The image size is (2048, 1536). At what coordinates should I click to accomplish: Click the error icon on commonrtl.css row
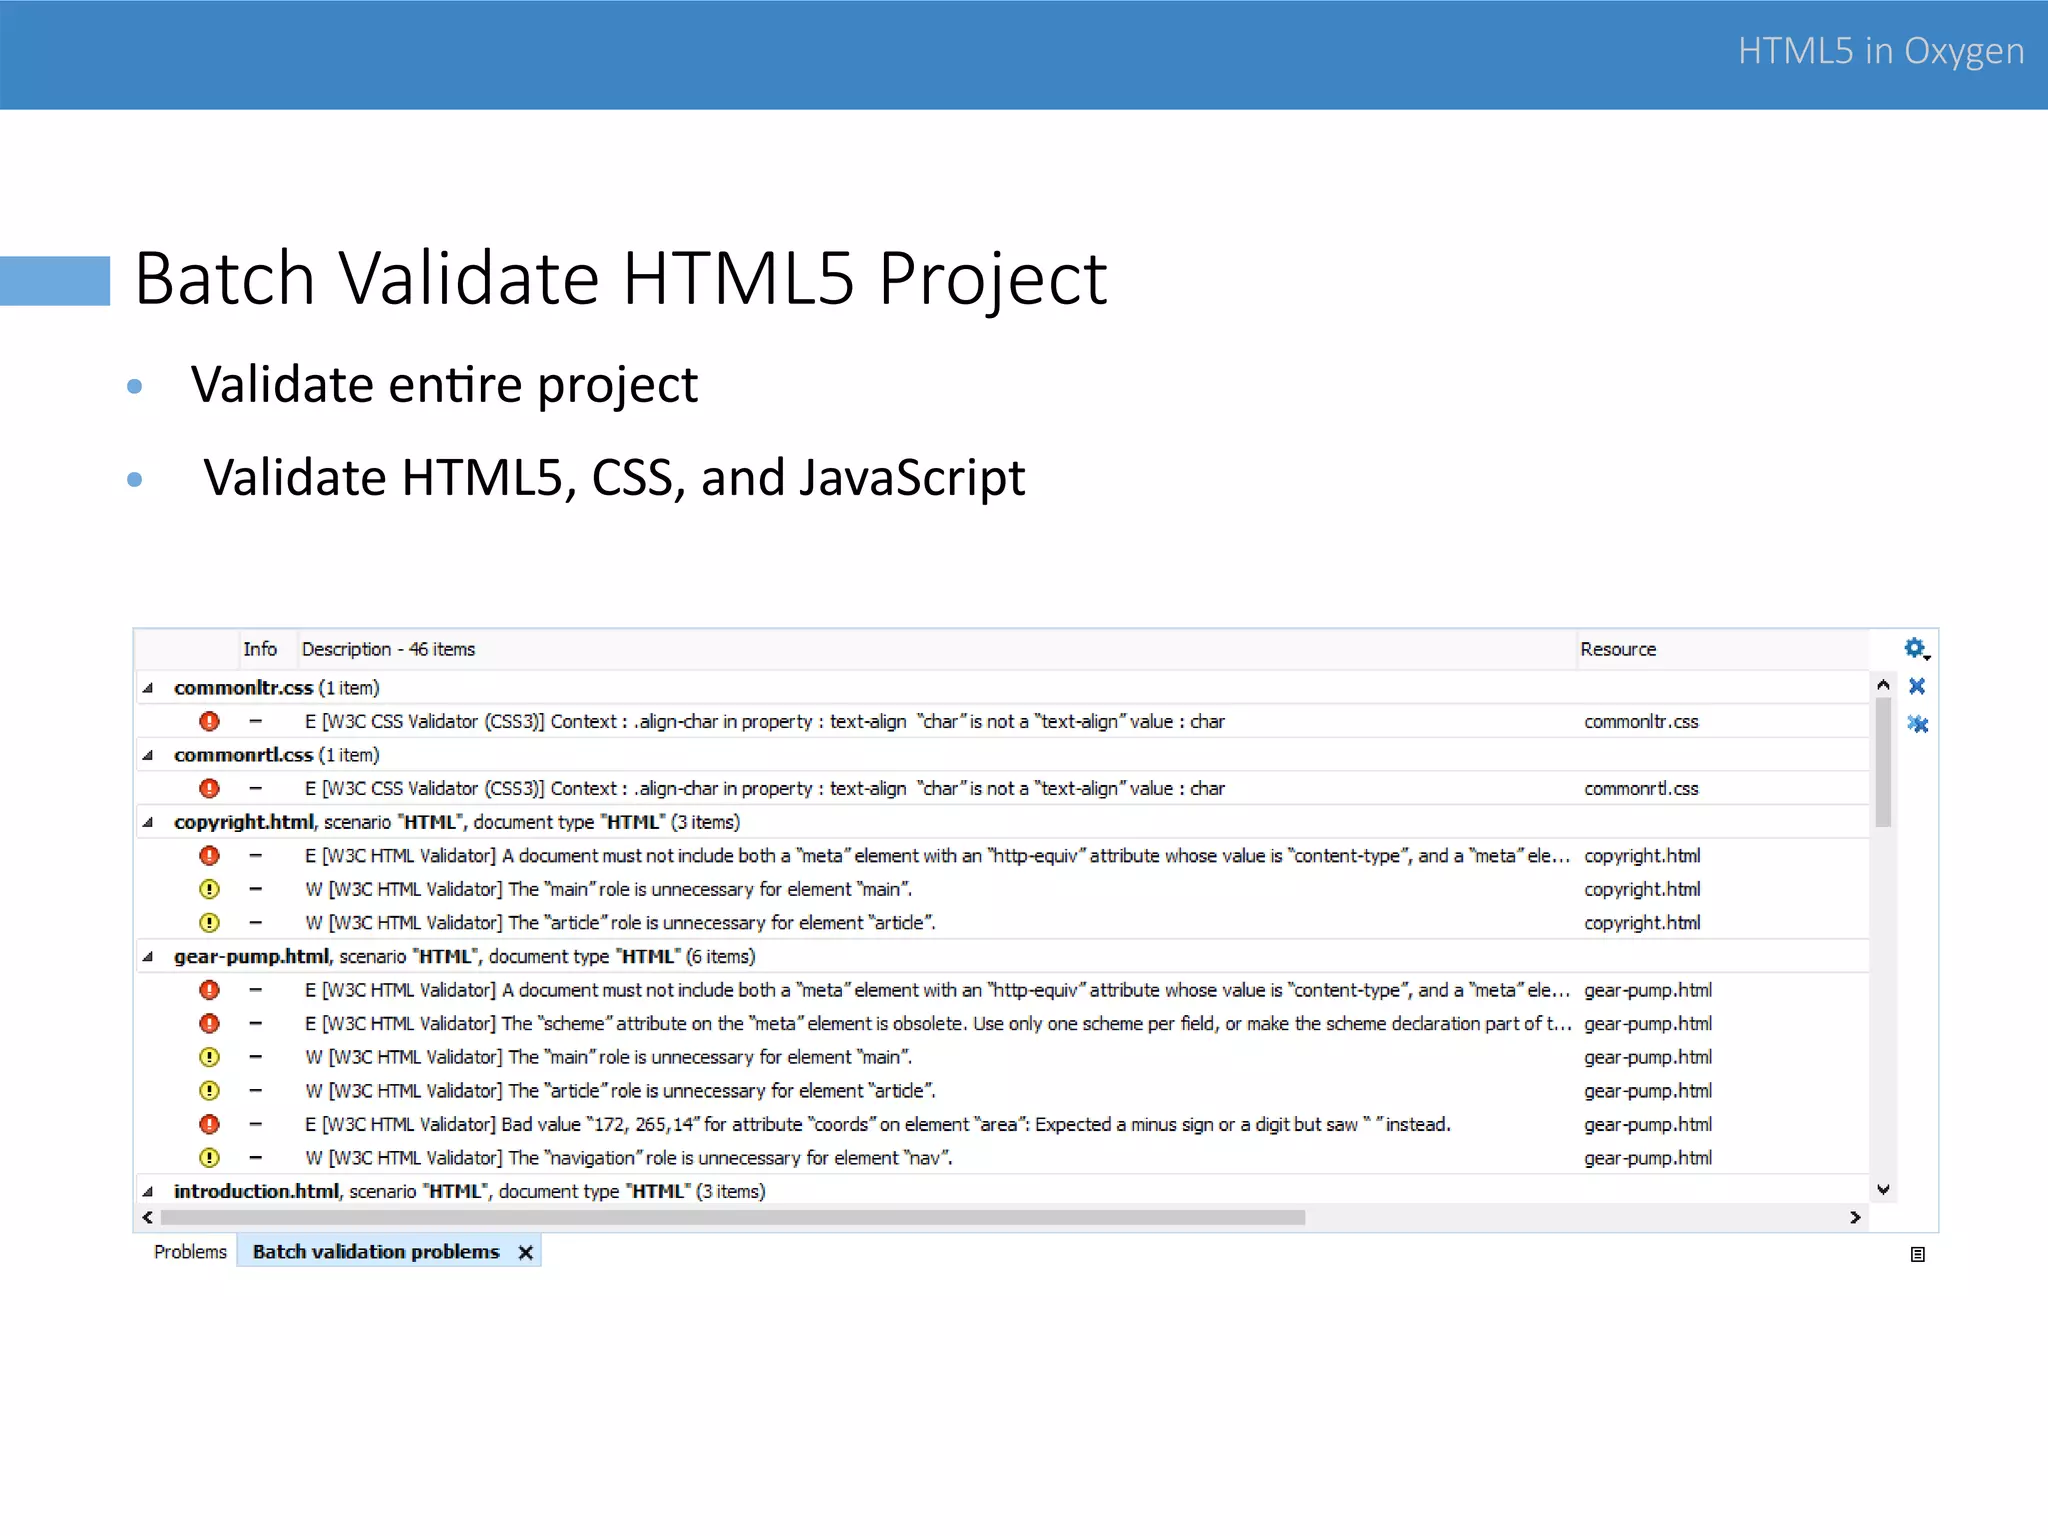(209, 788)
